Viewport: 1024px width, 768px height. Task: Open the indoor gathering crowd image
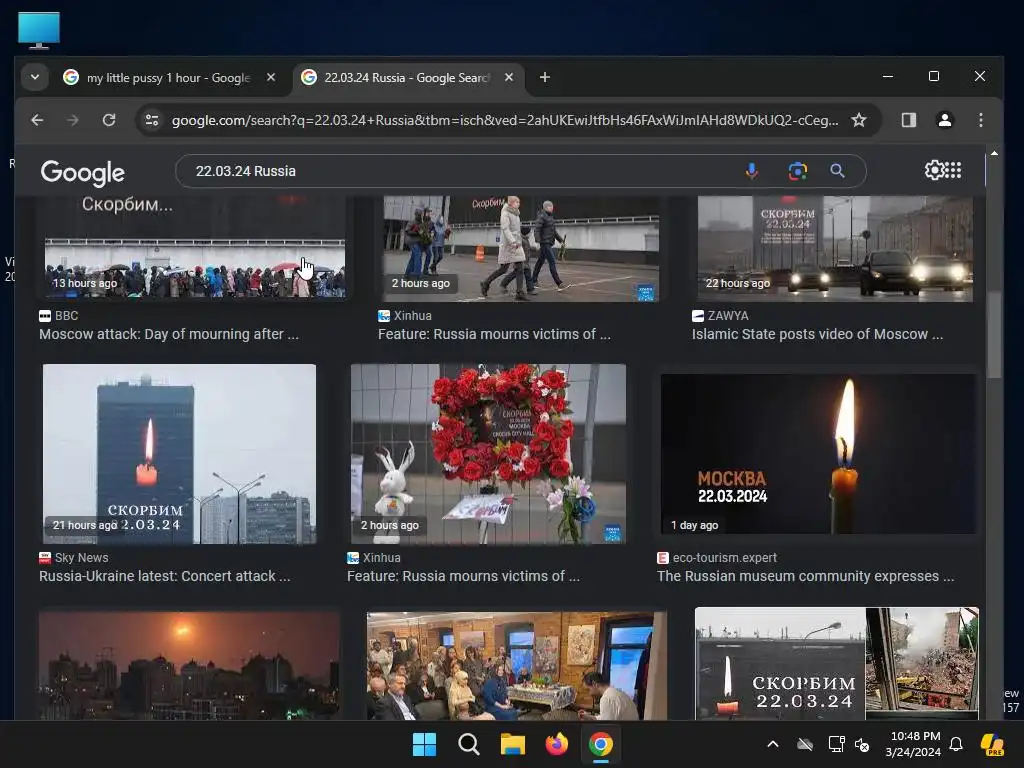pos(517,665)
